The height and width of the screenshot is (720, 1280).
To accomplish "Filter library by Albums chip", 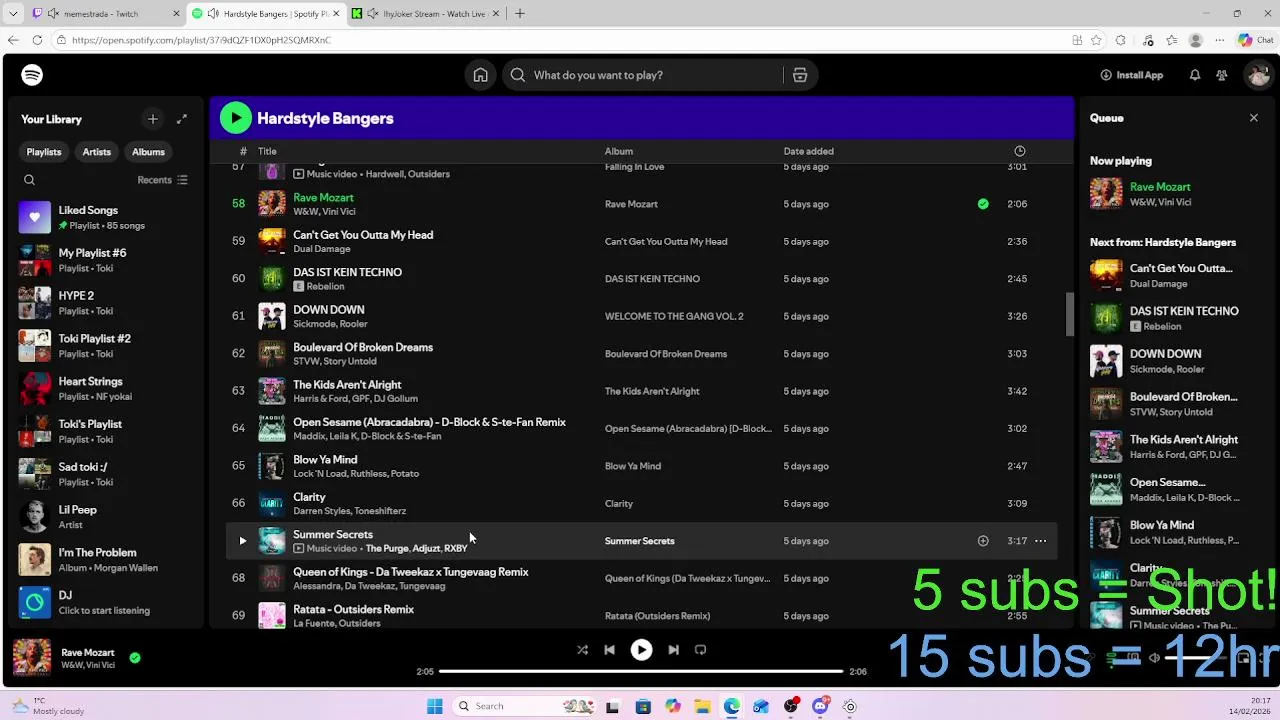I will coord(148,152).
